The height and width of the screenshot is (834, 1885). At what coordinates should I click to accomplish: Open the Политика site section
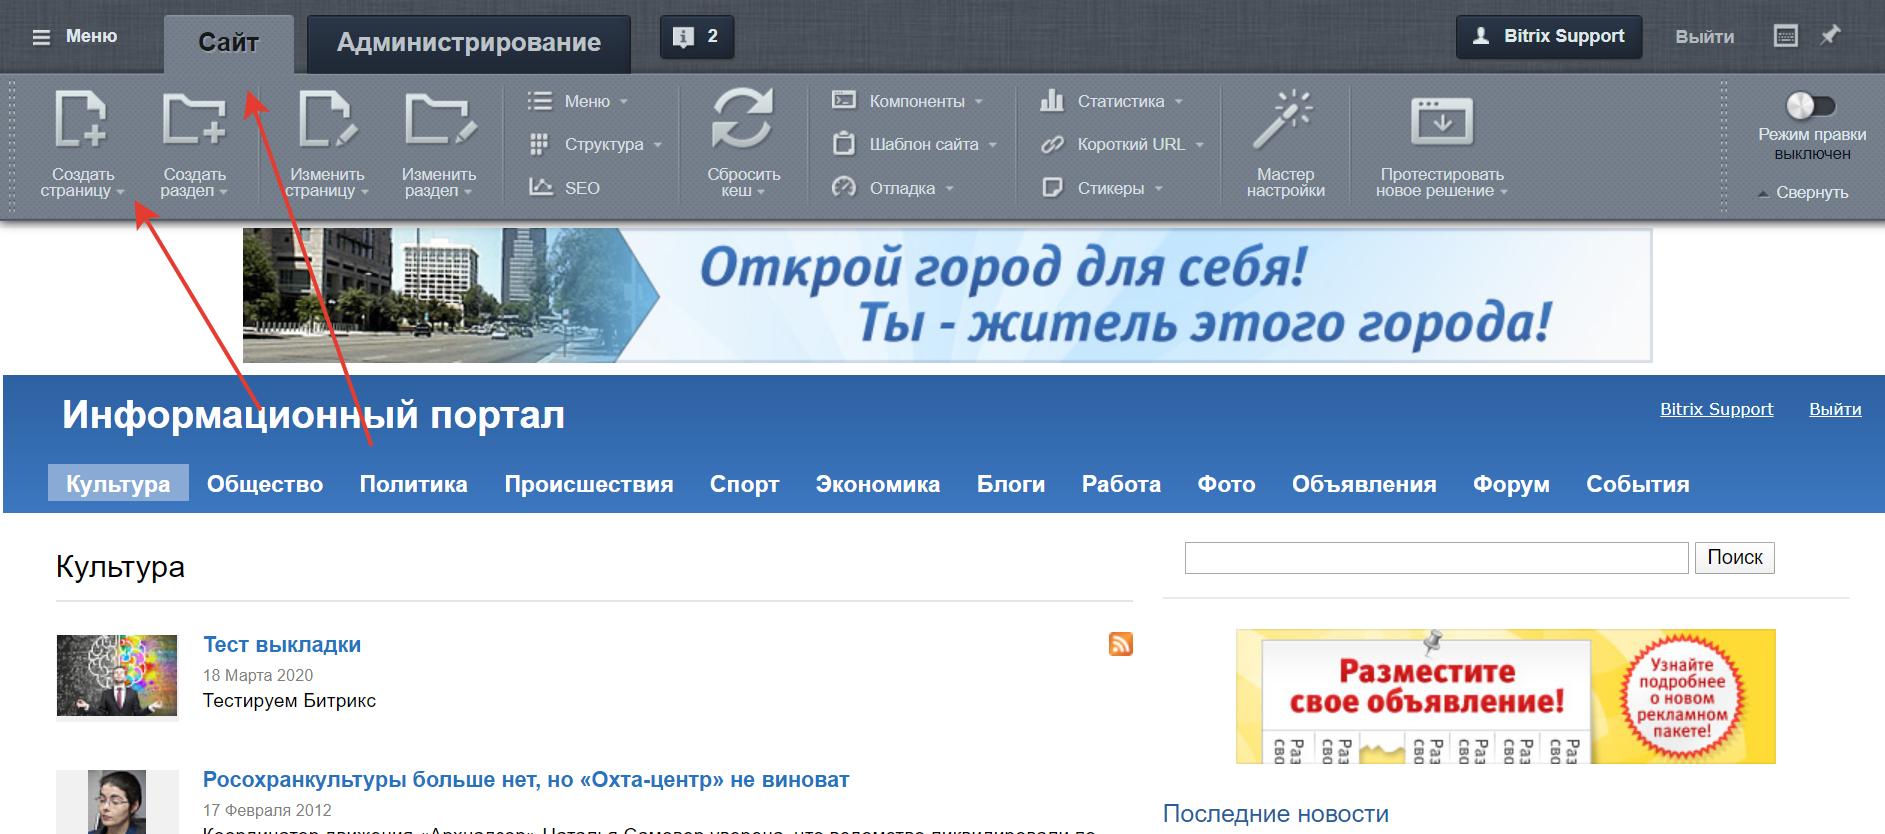click(x=413, y=484)
